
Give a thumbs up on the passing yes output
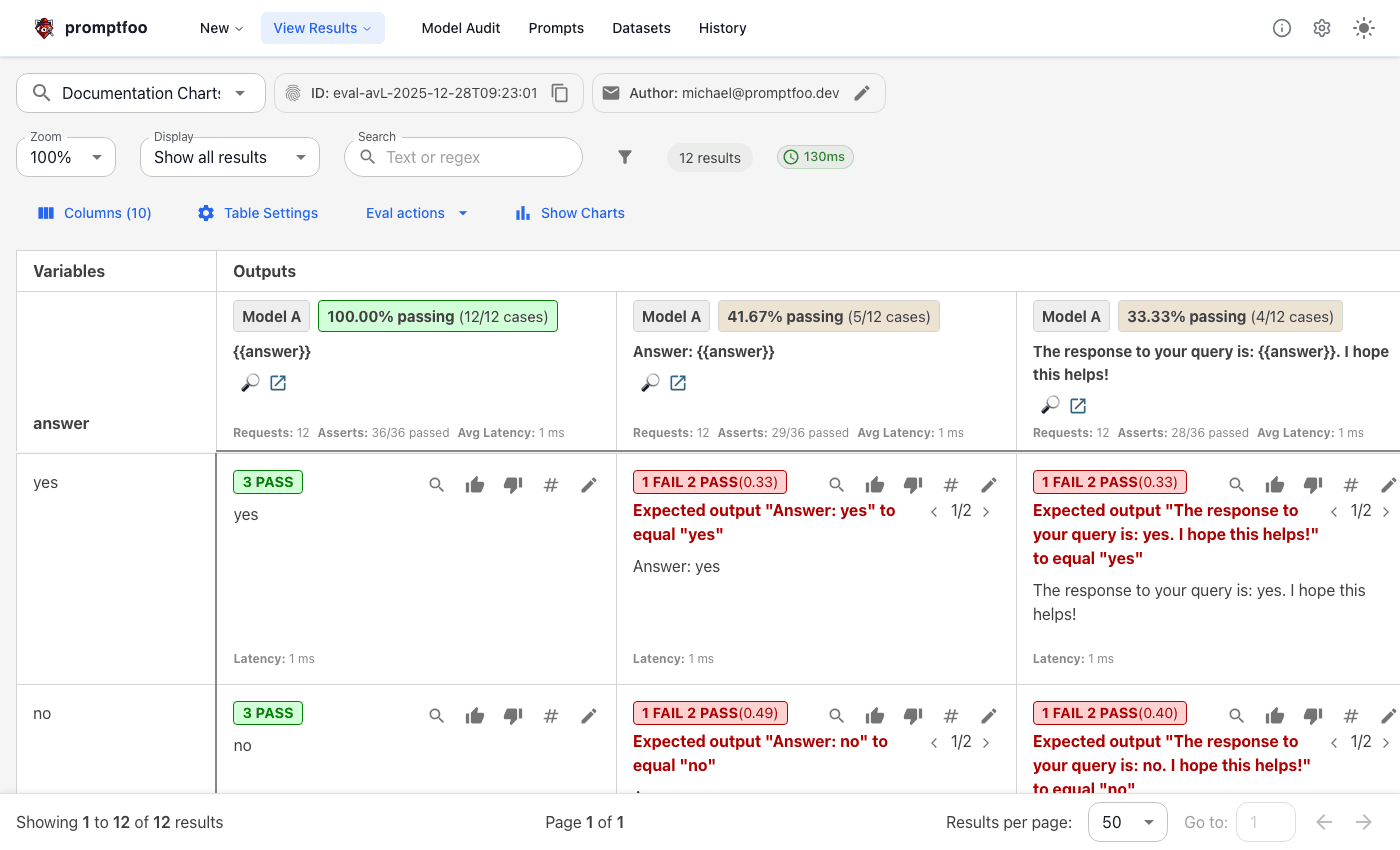[x=475, y=484]
